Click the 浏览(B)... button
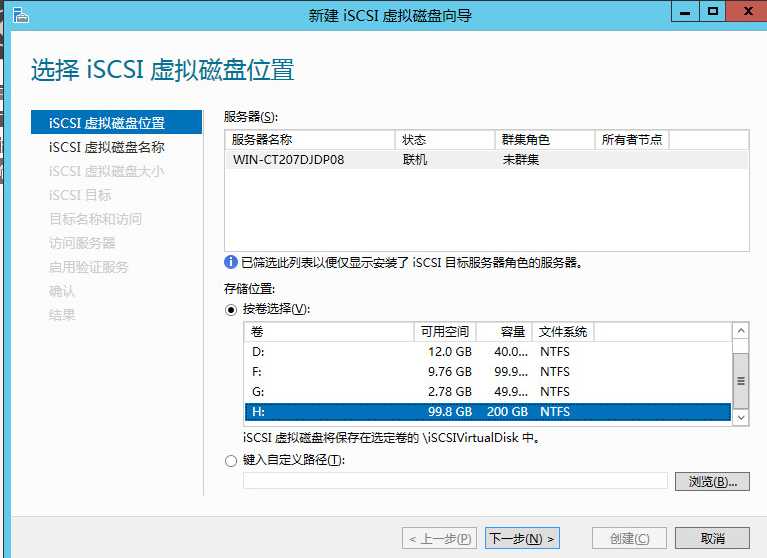 (x=712, y=482)
